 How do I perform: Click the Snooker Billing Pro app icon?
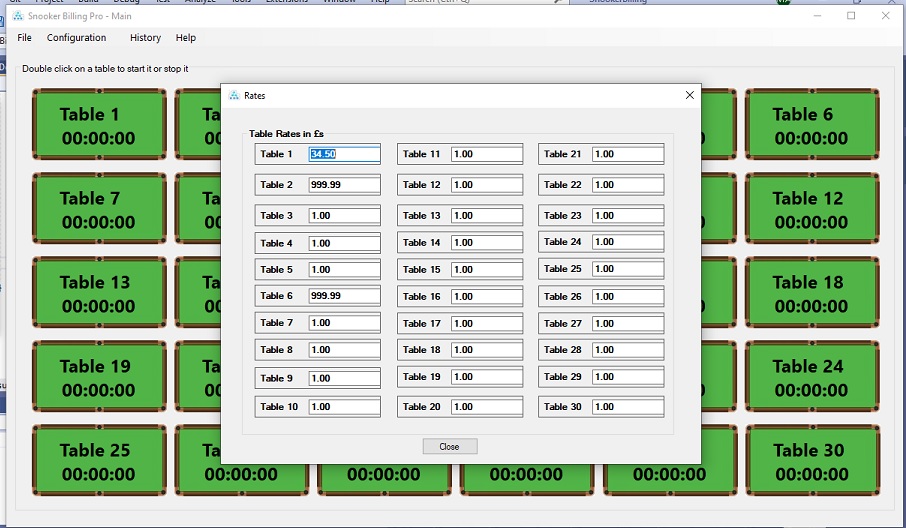pos(18,16)
